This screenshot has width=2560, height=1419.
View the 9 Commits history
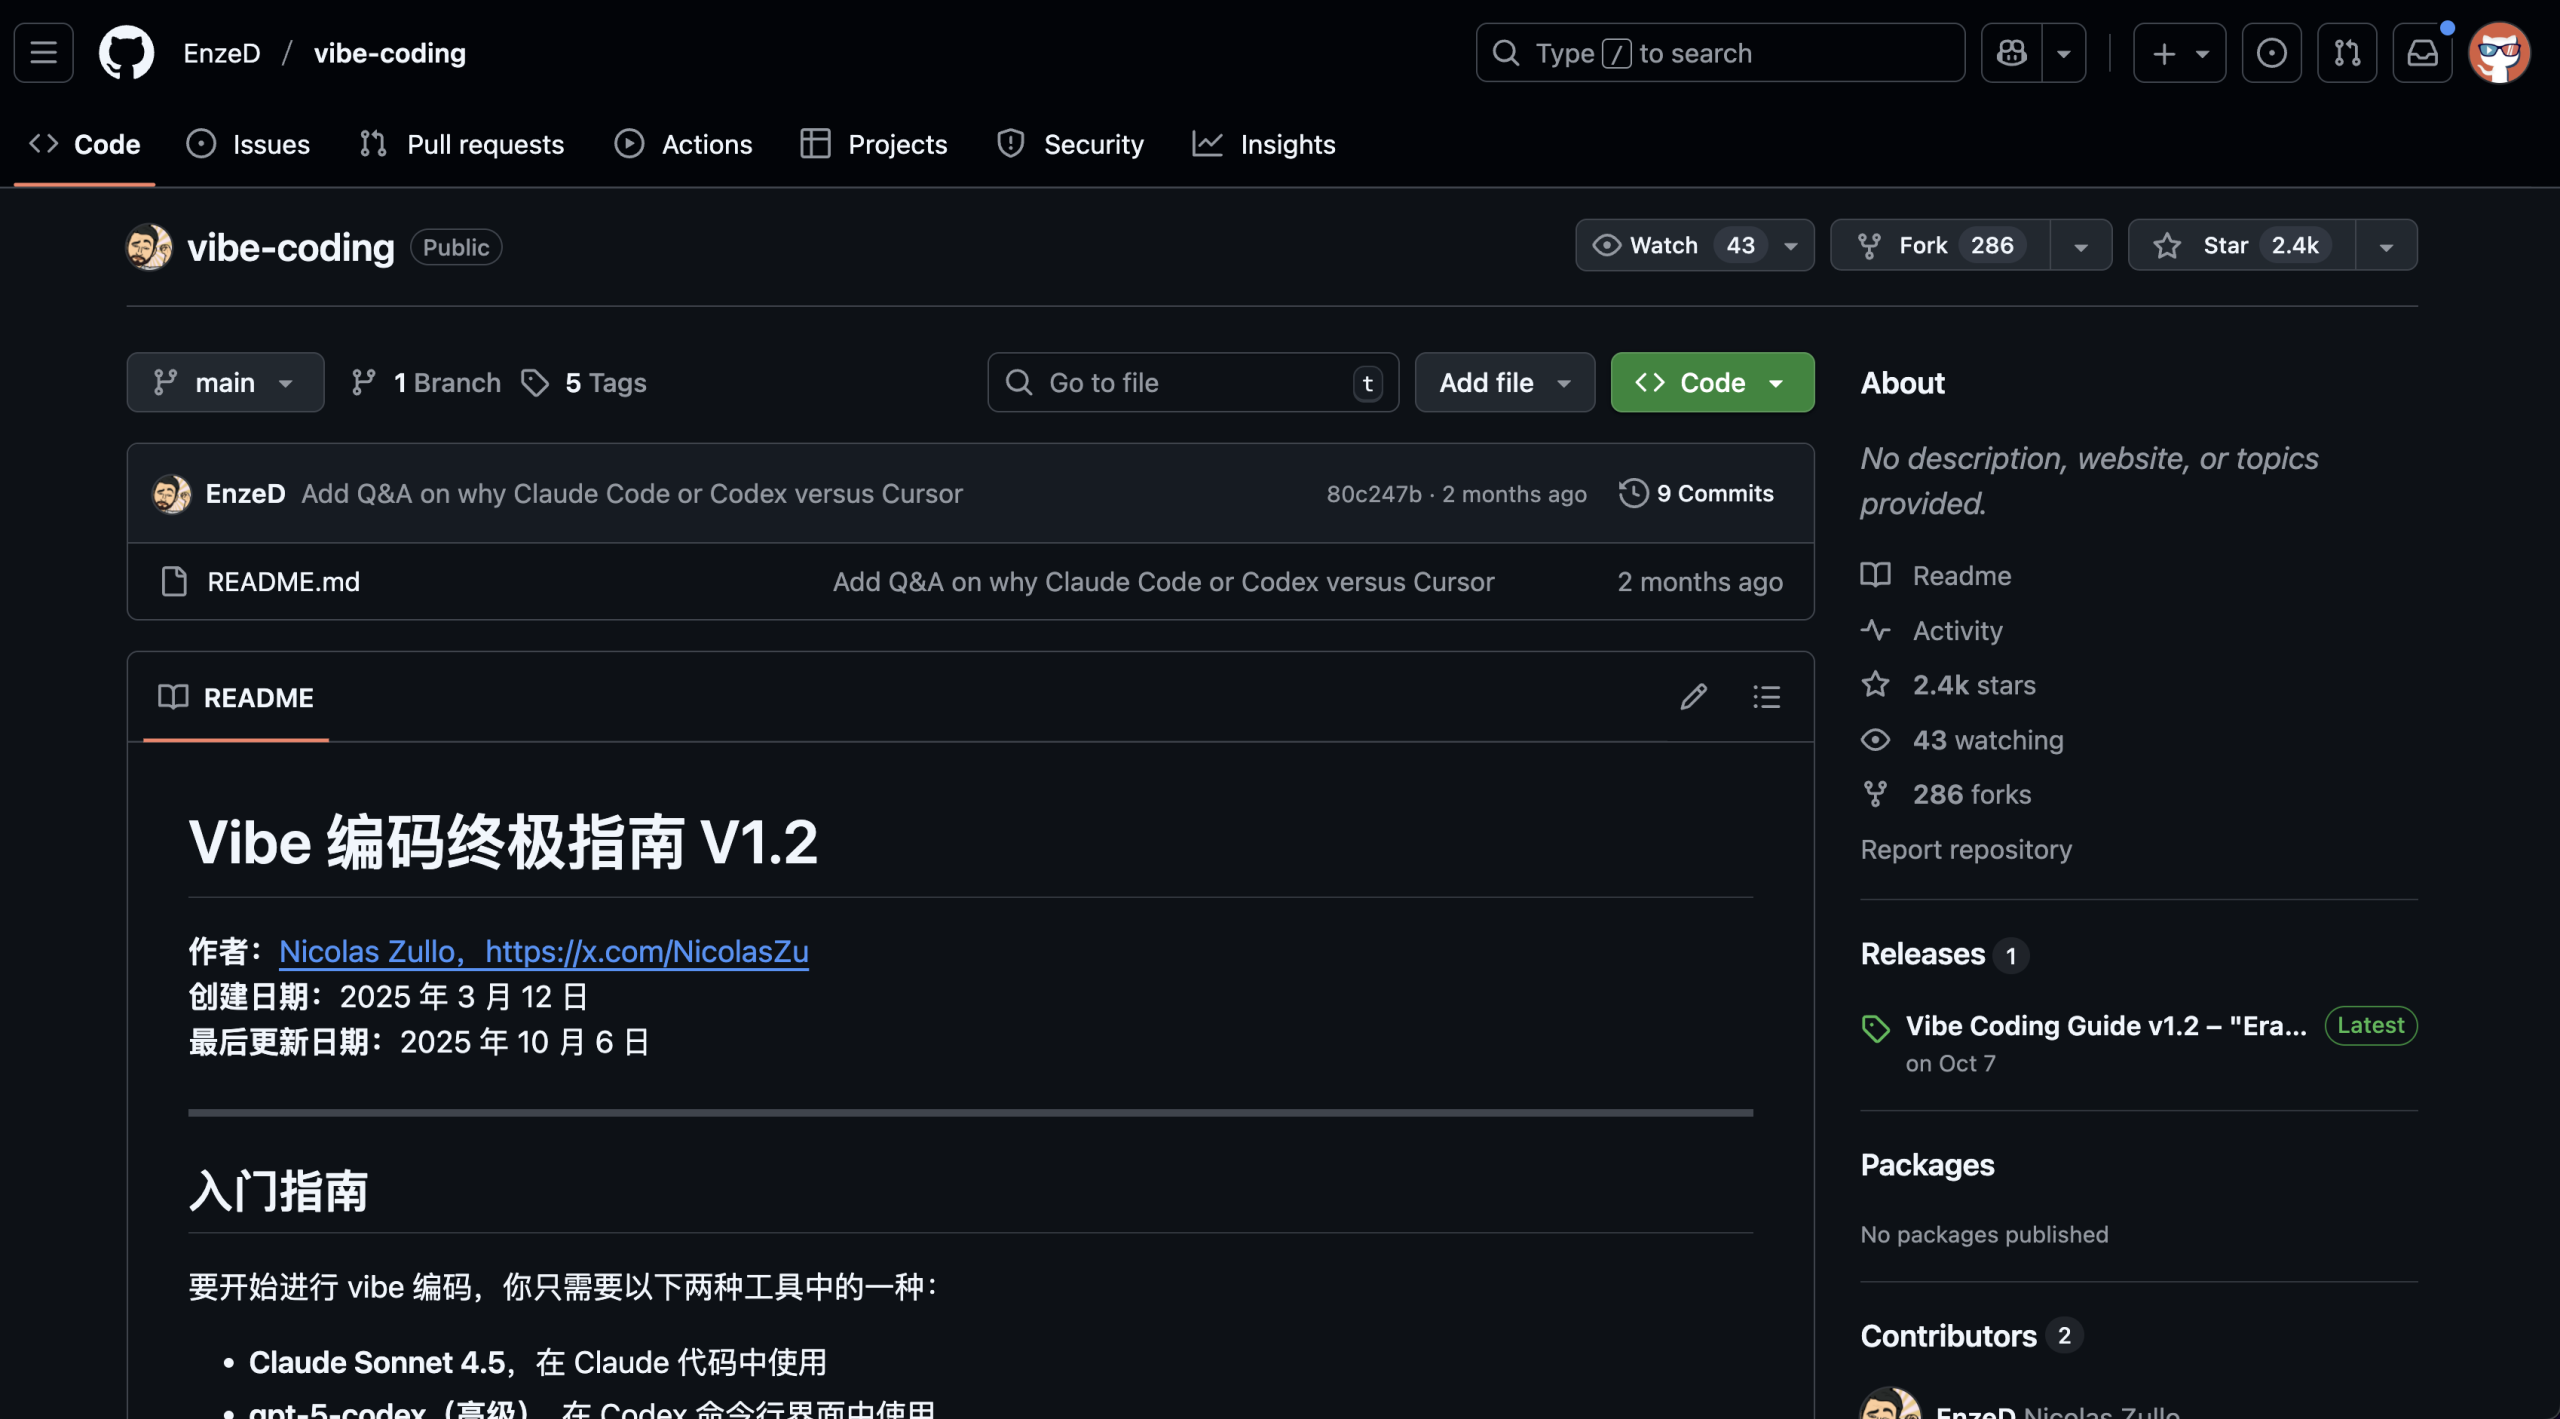[x=1695, y=492]
